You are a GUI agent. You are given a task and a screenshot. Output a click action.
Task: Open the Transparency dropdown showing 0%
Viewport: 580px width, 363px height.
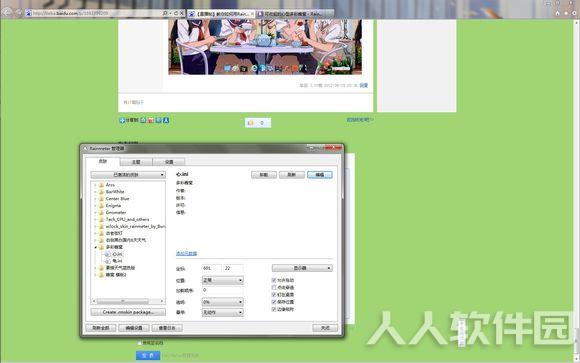pyautogui.click(x=222, y=302)
